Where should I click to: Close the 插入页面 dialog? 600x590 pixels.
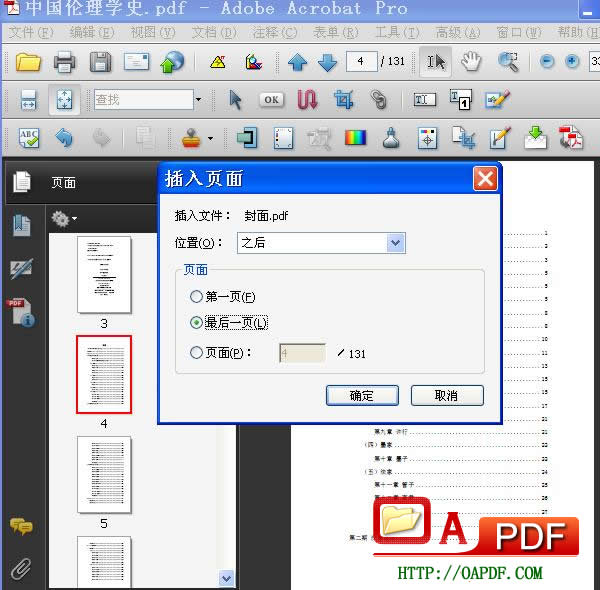pyautogui.click(x=485, y=179)
